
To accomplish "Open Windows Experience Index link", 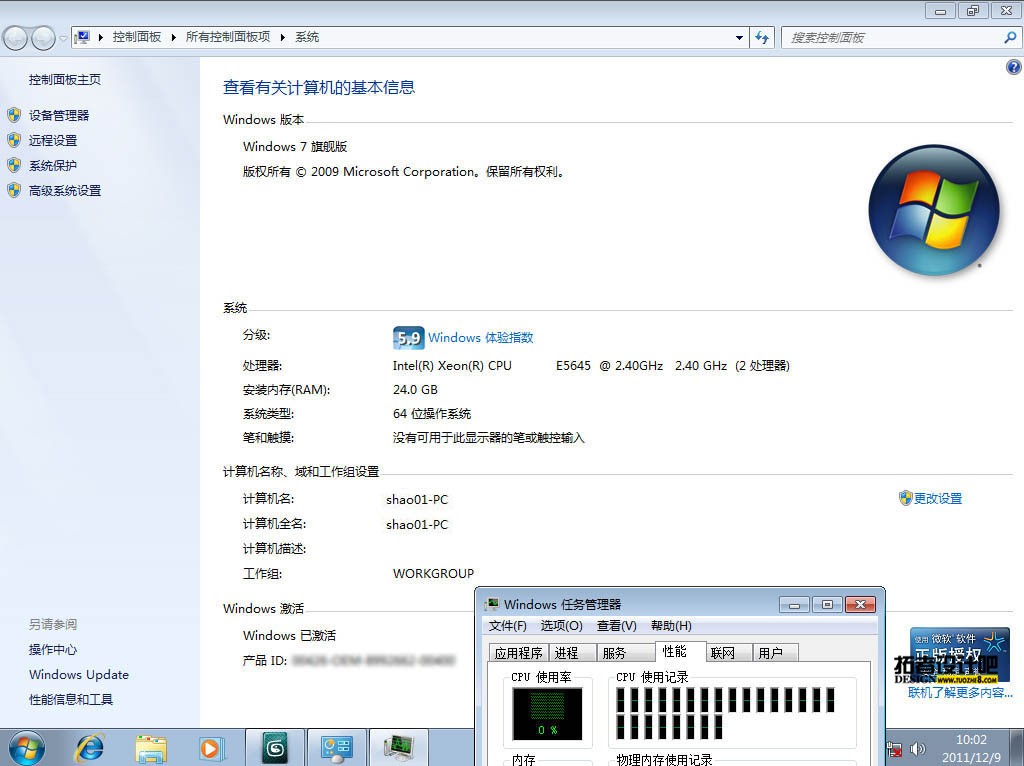I will click(x=481, y=338).
